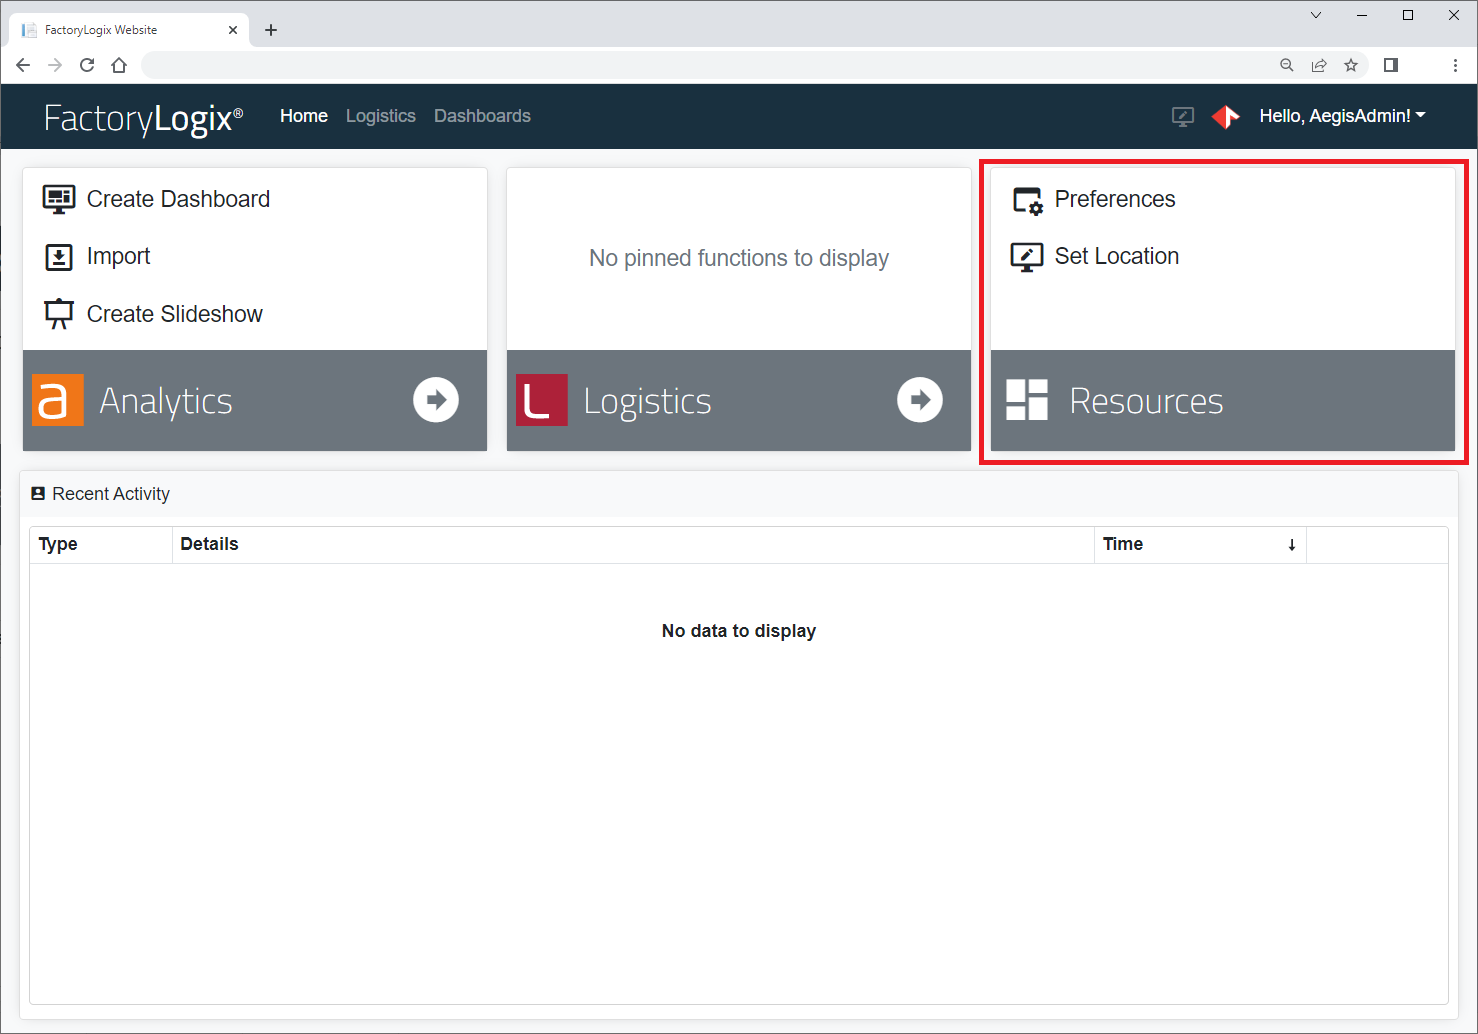Viewport: 1478px width, 1034px height.
Task: Click the arrow button on the Analytics tile
Action: pyautogui.click(x=436, y=400)
